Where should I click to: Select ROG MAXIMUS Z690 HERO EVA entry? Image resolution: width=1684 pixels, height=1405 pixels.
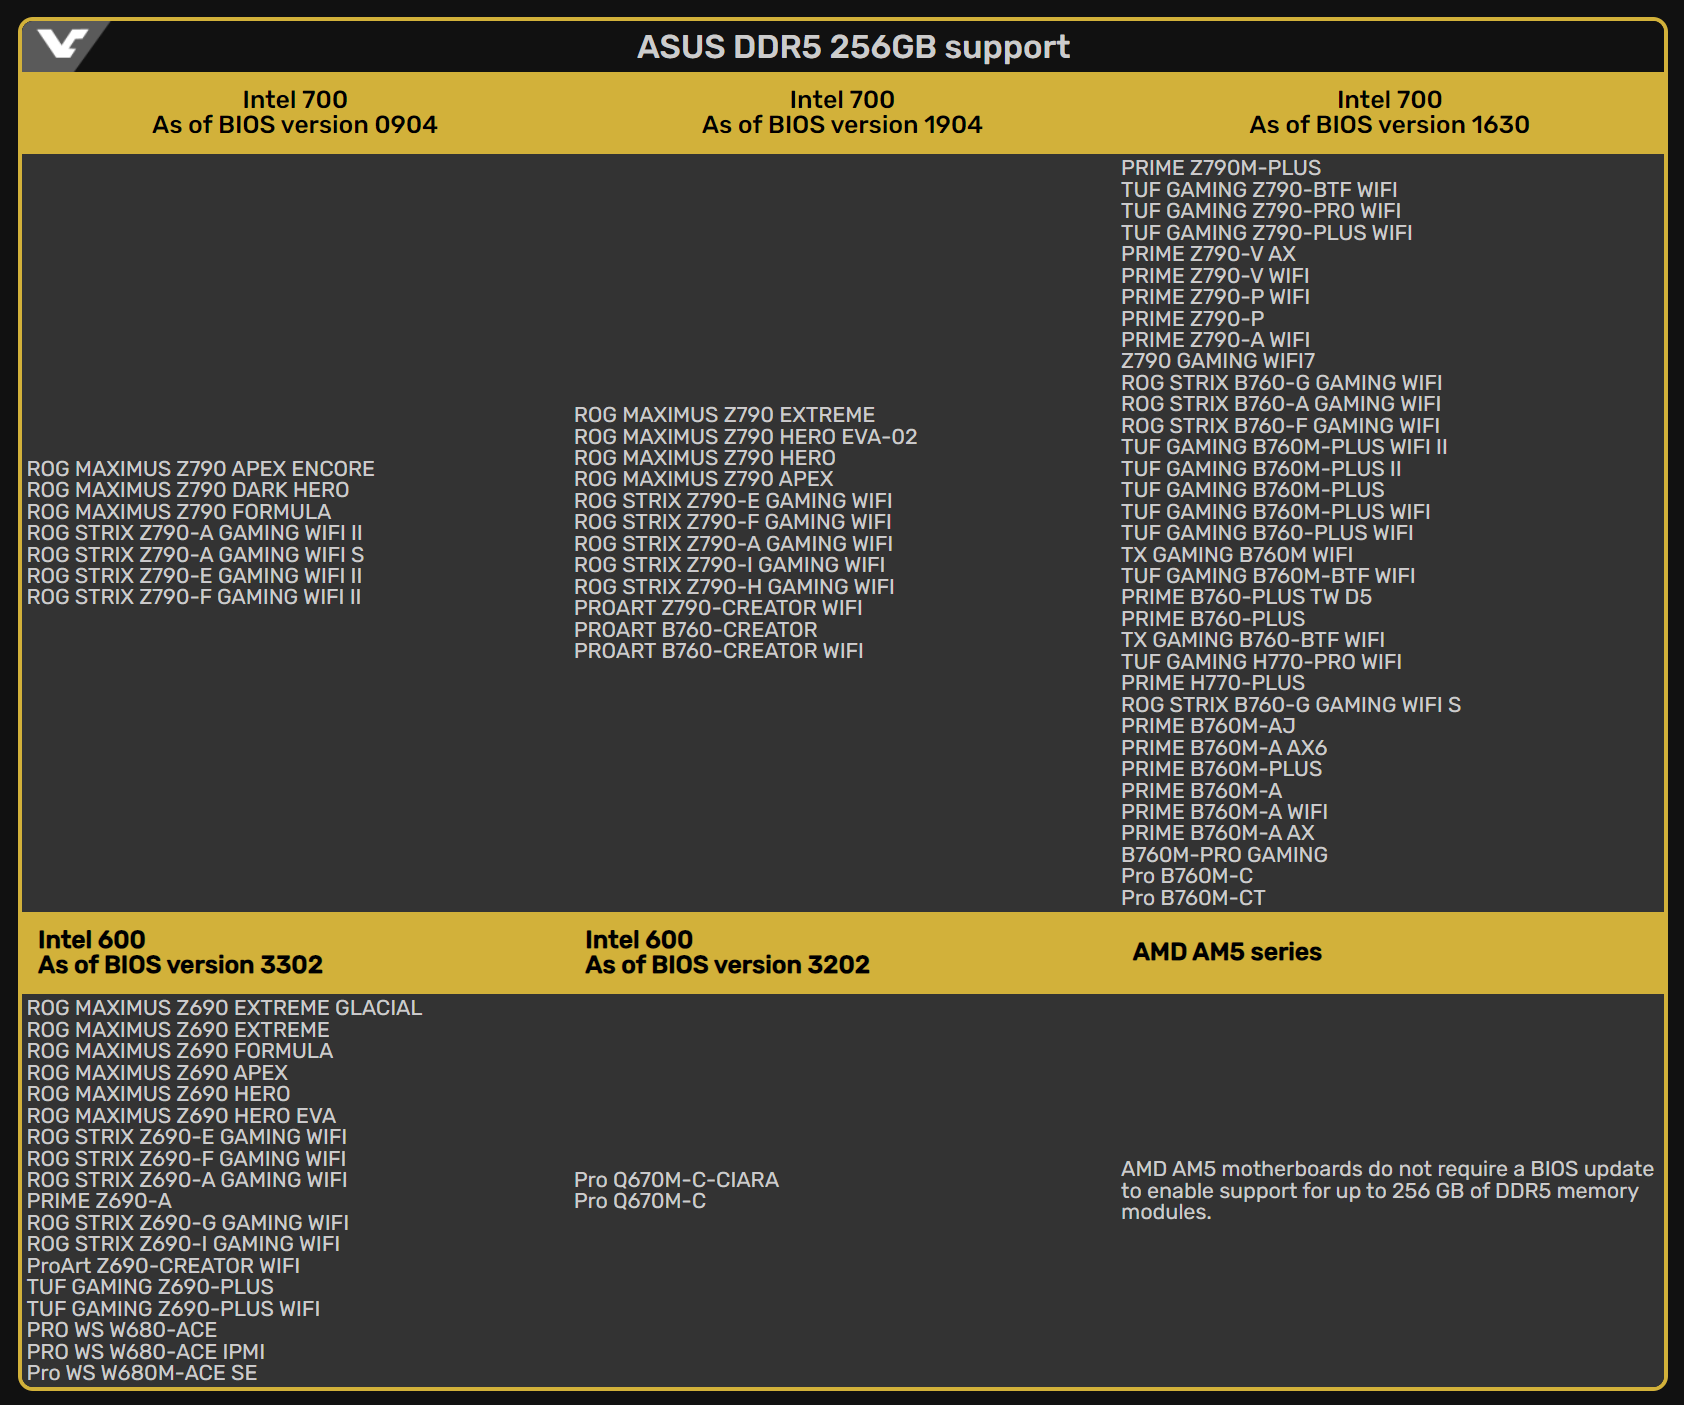[182, 1116]
